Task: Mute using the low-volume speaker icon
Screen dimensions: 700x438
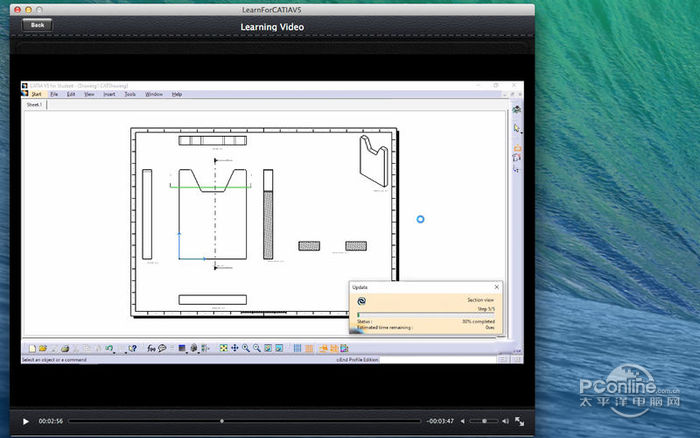Action: click(462, 421)
